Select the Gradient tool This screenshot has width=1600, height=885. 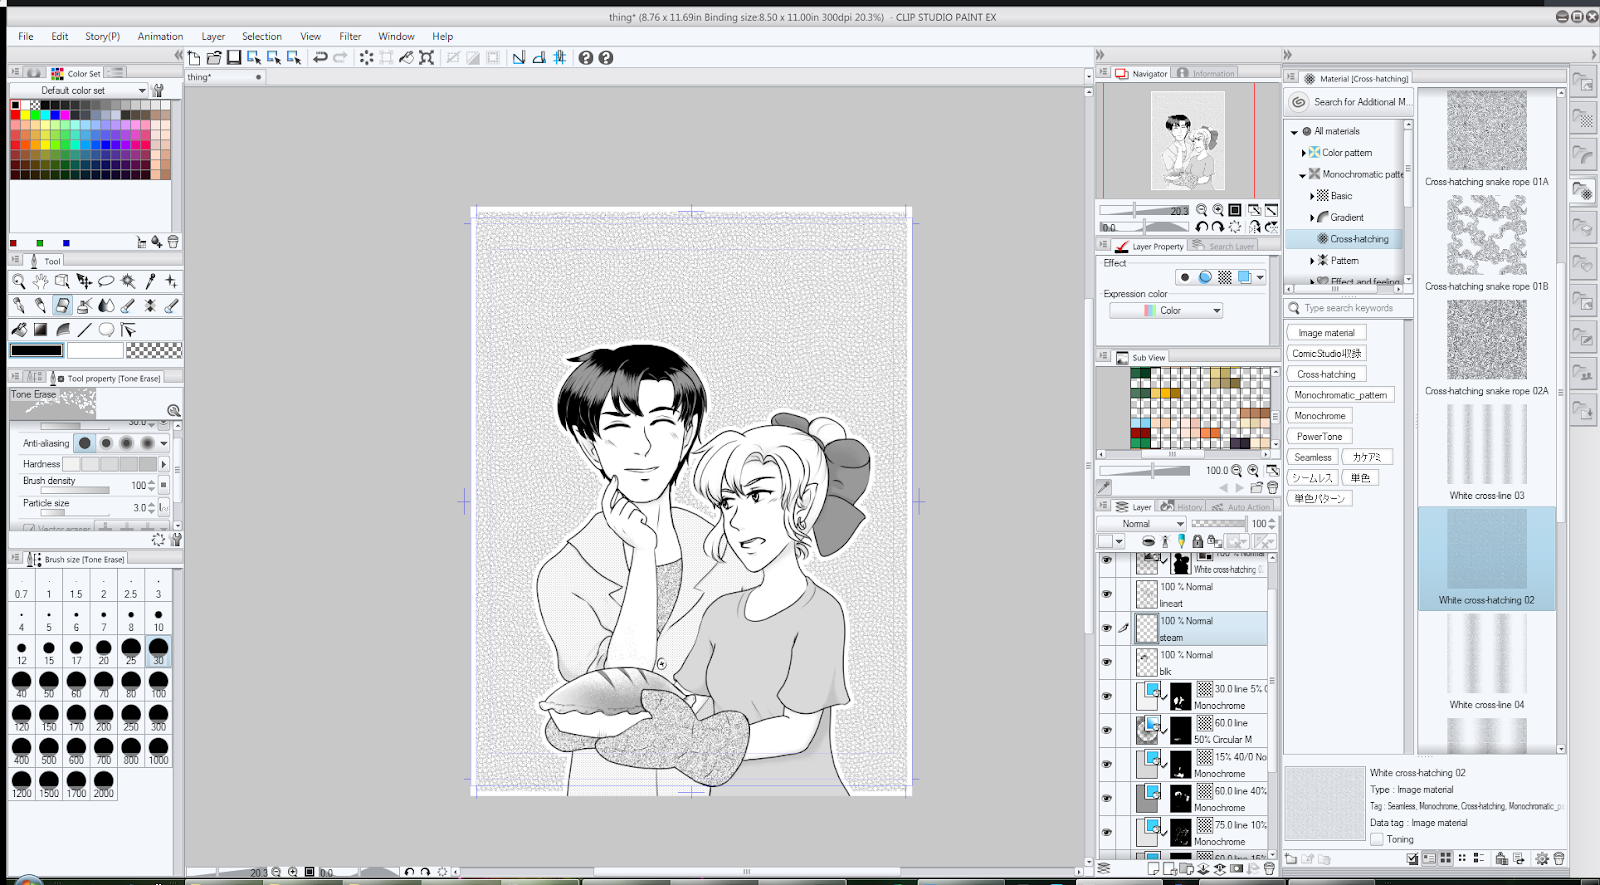click(40, 329)
